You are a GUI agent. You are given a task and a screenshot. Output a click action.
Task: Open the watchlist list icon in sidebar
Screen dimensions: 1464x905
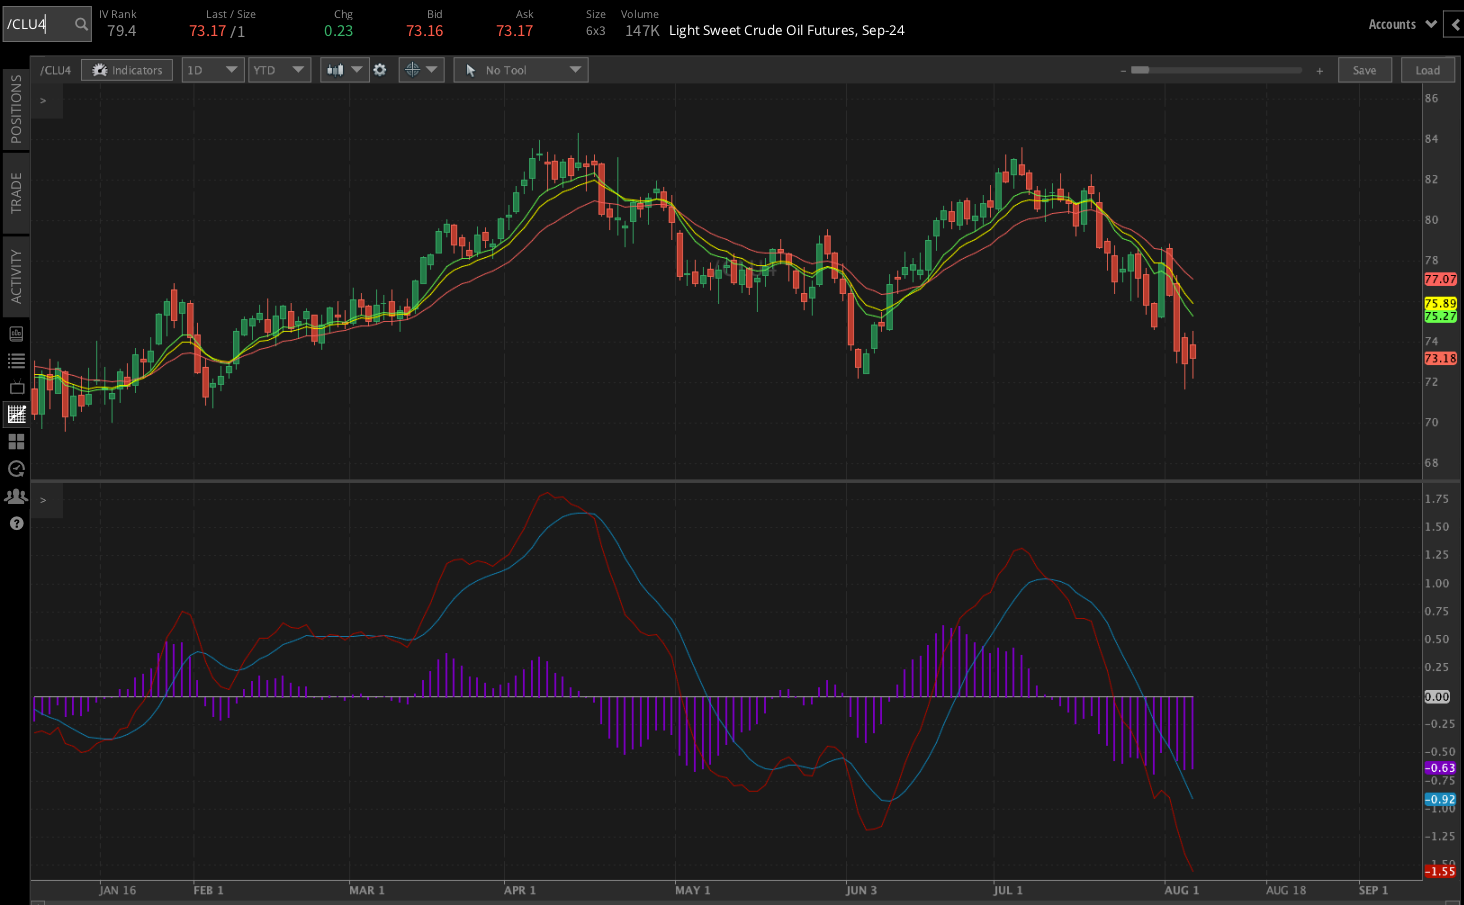[16, 360]
